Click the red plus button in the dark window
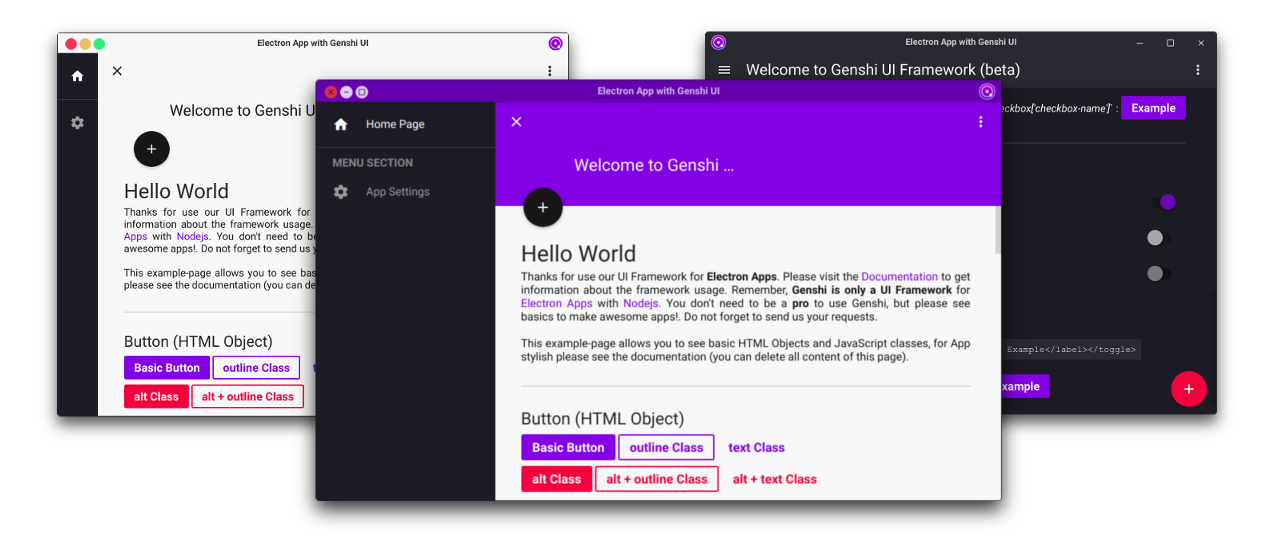The height and width of the screenshot is (550, 1280). pyautogui.click(x=1189, y=389)
